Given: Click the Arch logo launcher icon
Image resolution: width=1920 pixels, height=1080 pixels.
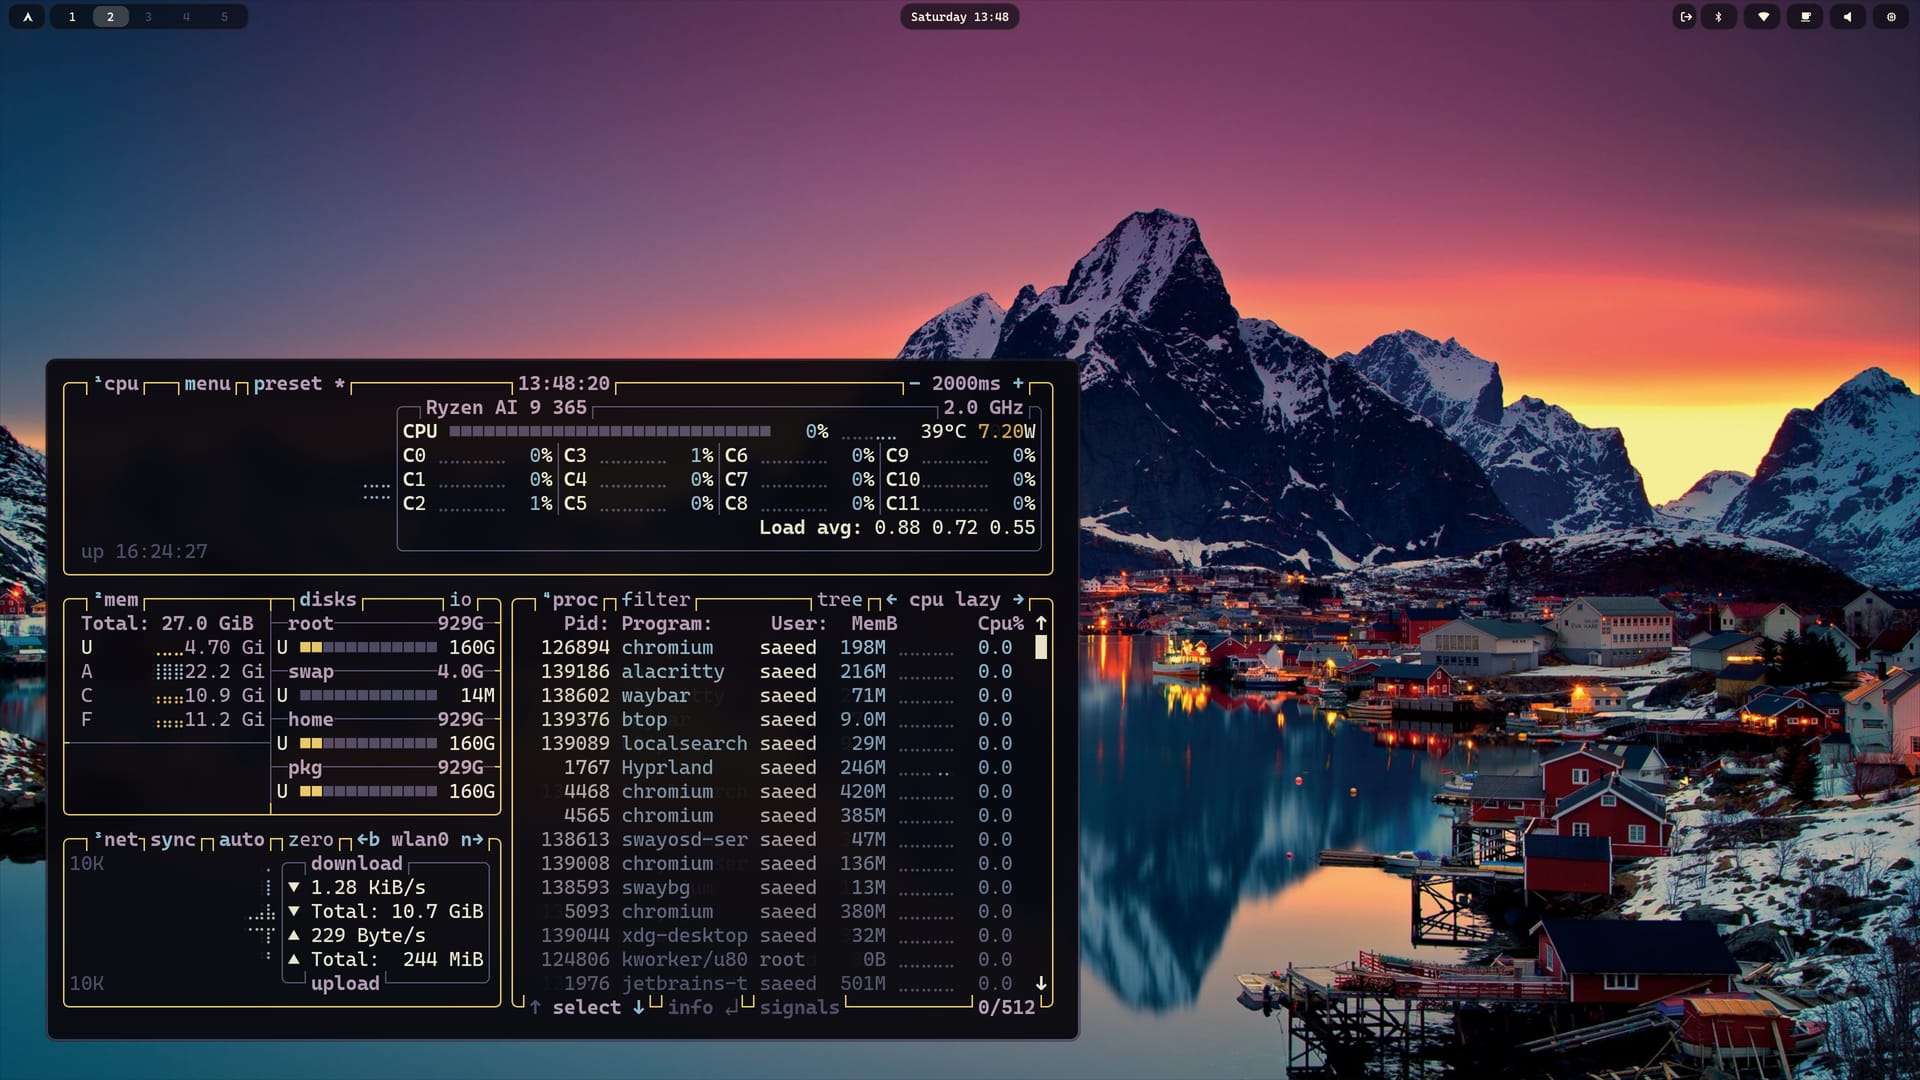Looking at the screenshot, I should coord(27,17).
